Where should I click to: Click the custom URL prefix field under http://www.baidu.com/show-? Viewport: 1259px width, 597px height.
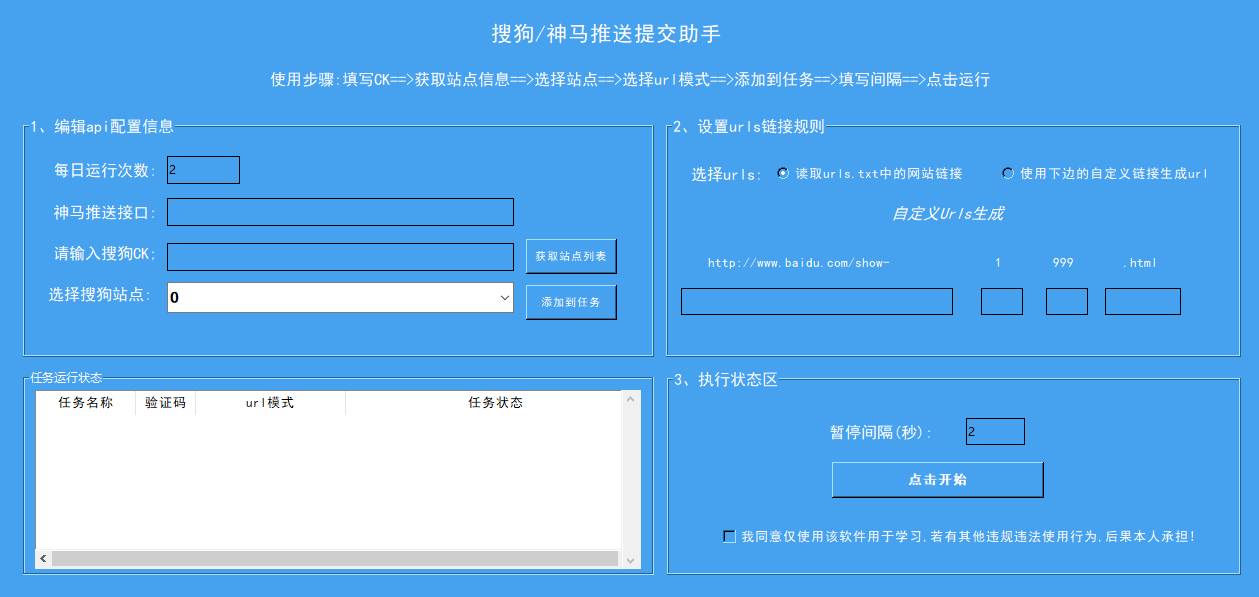pos(817,301)
